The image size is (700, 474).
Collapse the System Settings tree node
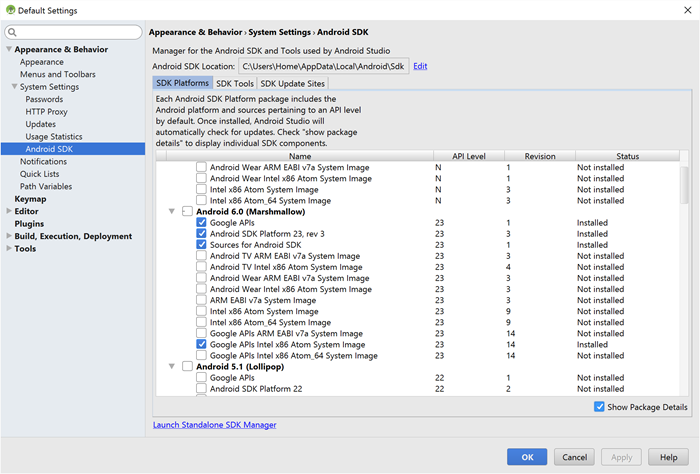(15, 87)
